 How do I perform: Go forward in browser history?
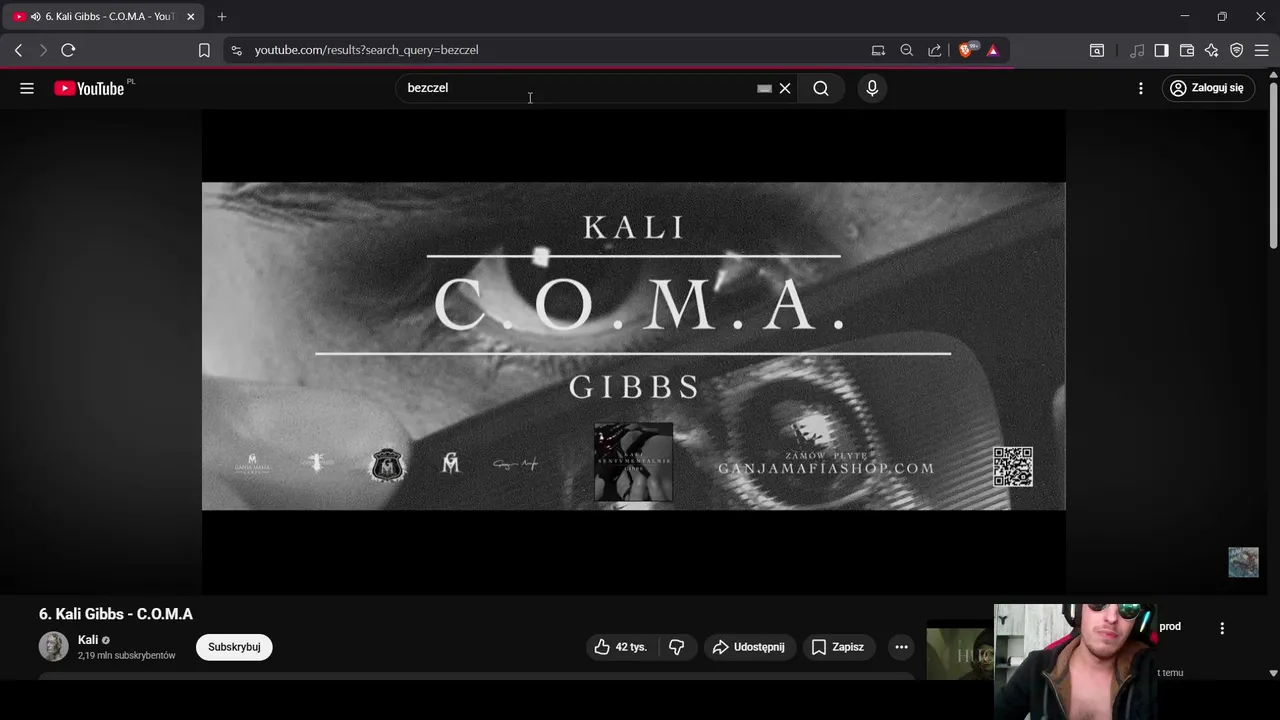43,50
